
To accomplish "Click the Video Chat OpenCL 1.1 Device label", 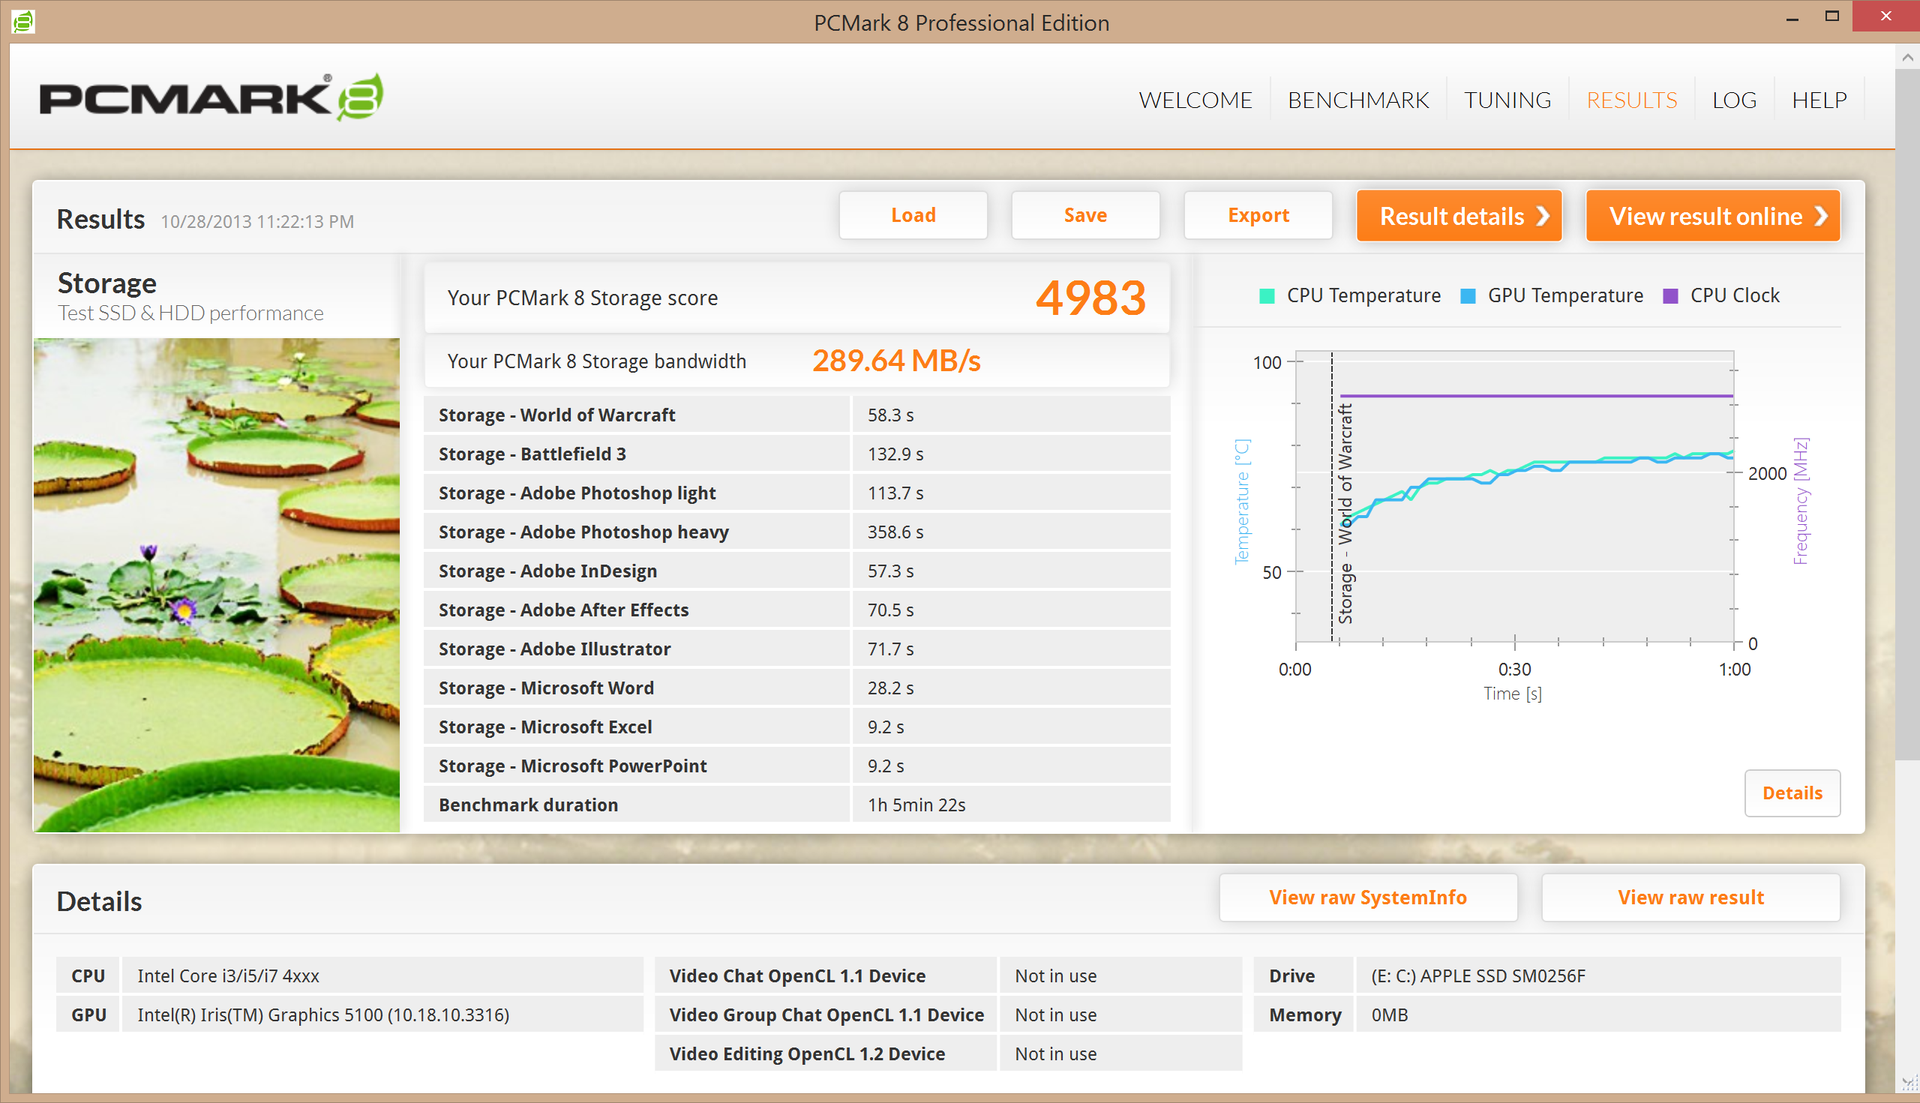I will [797, 976].
